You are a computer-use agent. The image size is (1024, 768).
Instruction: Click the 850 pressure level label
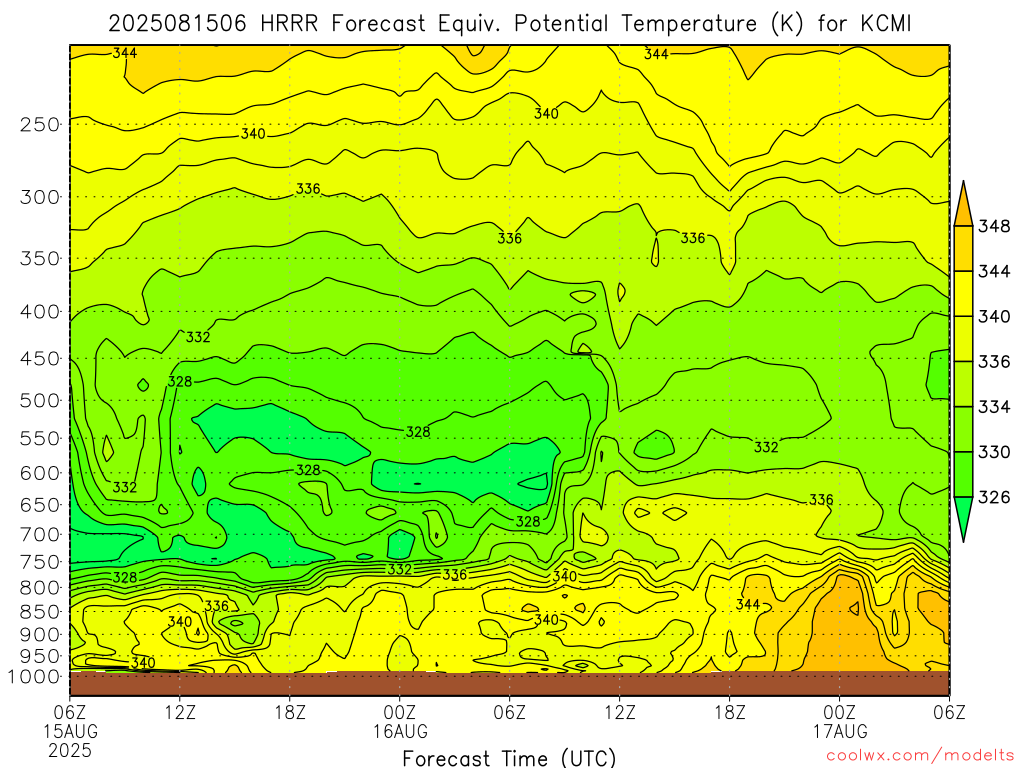click(x=40, y=611)
